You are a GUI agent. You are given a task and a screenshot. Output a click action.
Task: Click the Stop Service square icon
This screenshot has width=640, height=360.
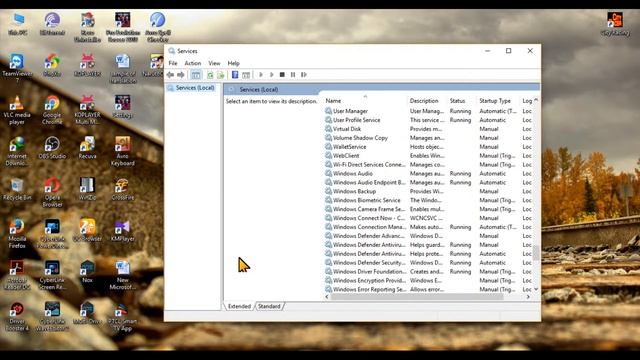point(282,75)
